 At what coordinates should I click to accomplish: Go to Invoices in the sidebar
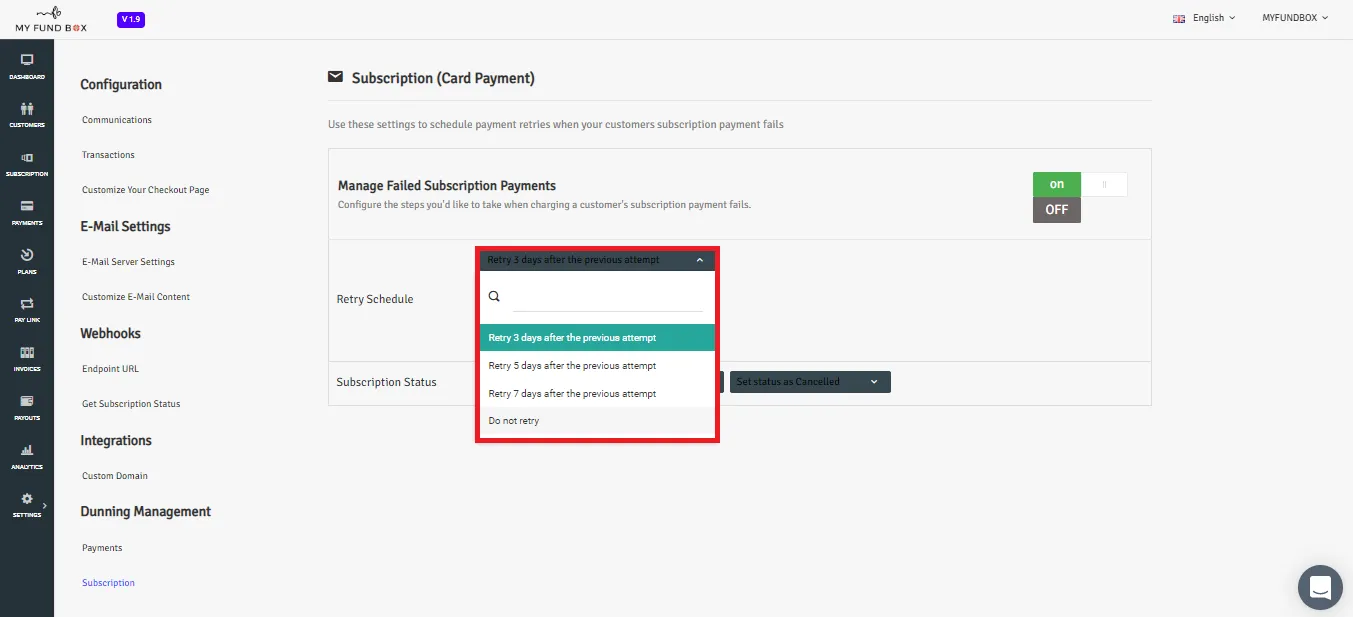click(27, 359)
